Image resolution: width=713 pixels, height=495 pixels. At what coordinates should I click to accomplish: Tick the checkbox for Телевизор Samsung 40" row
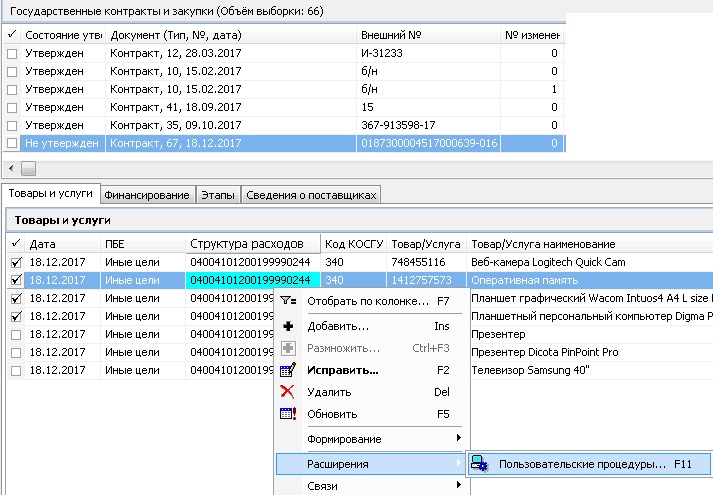point(15,370)
